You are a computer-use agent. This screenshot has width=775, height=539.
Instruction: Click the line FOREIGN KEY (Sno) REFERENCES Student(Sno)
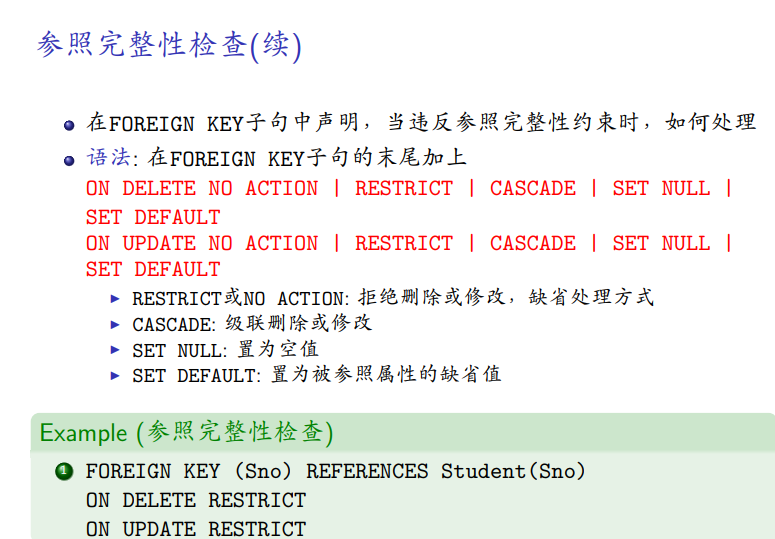coord(335,471)
